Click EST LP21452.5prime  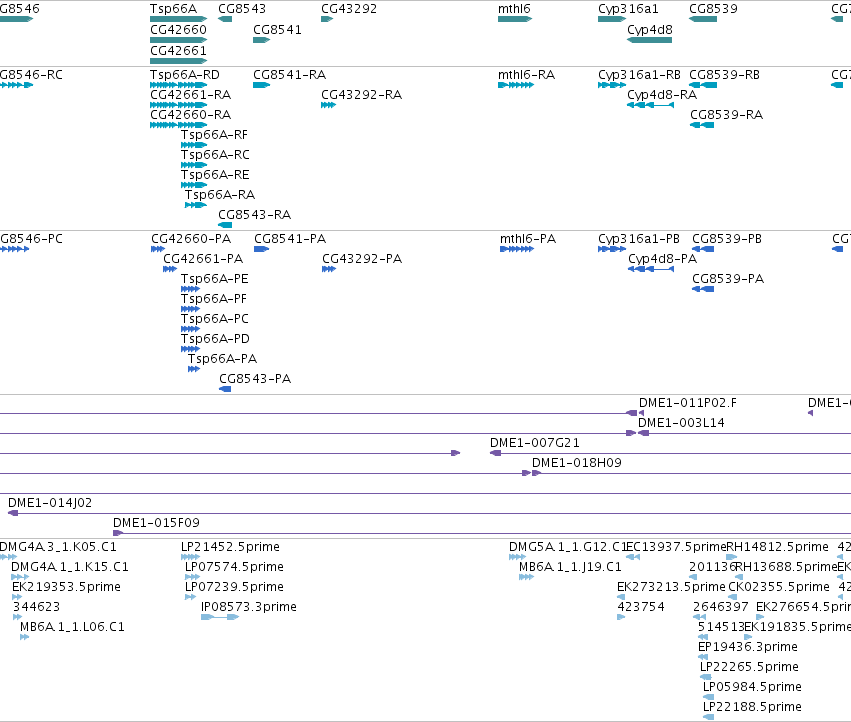(190, 556)
